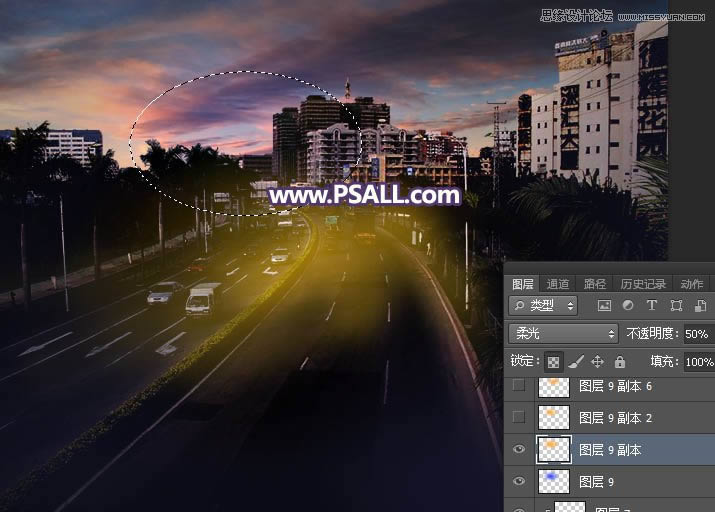715x512 pixels.
Task: Click the pixel layer filter icon
Action: [x=604, y=306]
